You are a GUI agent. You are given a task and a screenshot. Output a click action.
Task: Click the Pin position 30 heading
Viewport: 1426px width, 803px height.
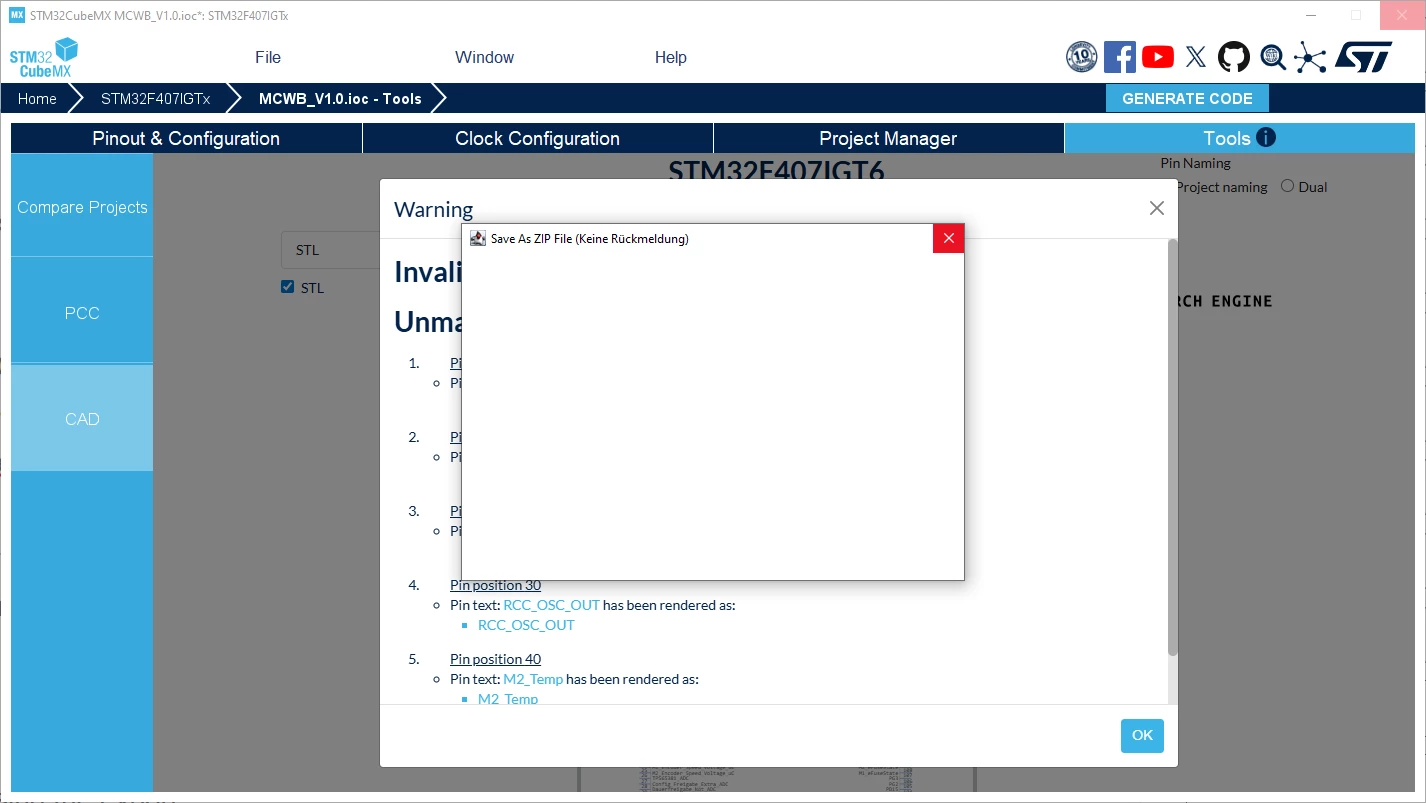tap(495, 585)
